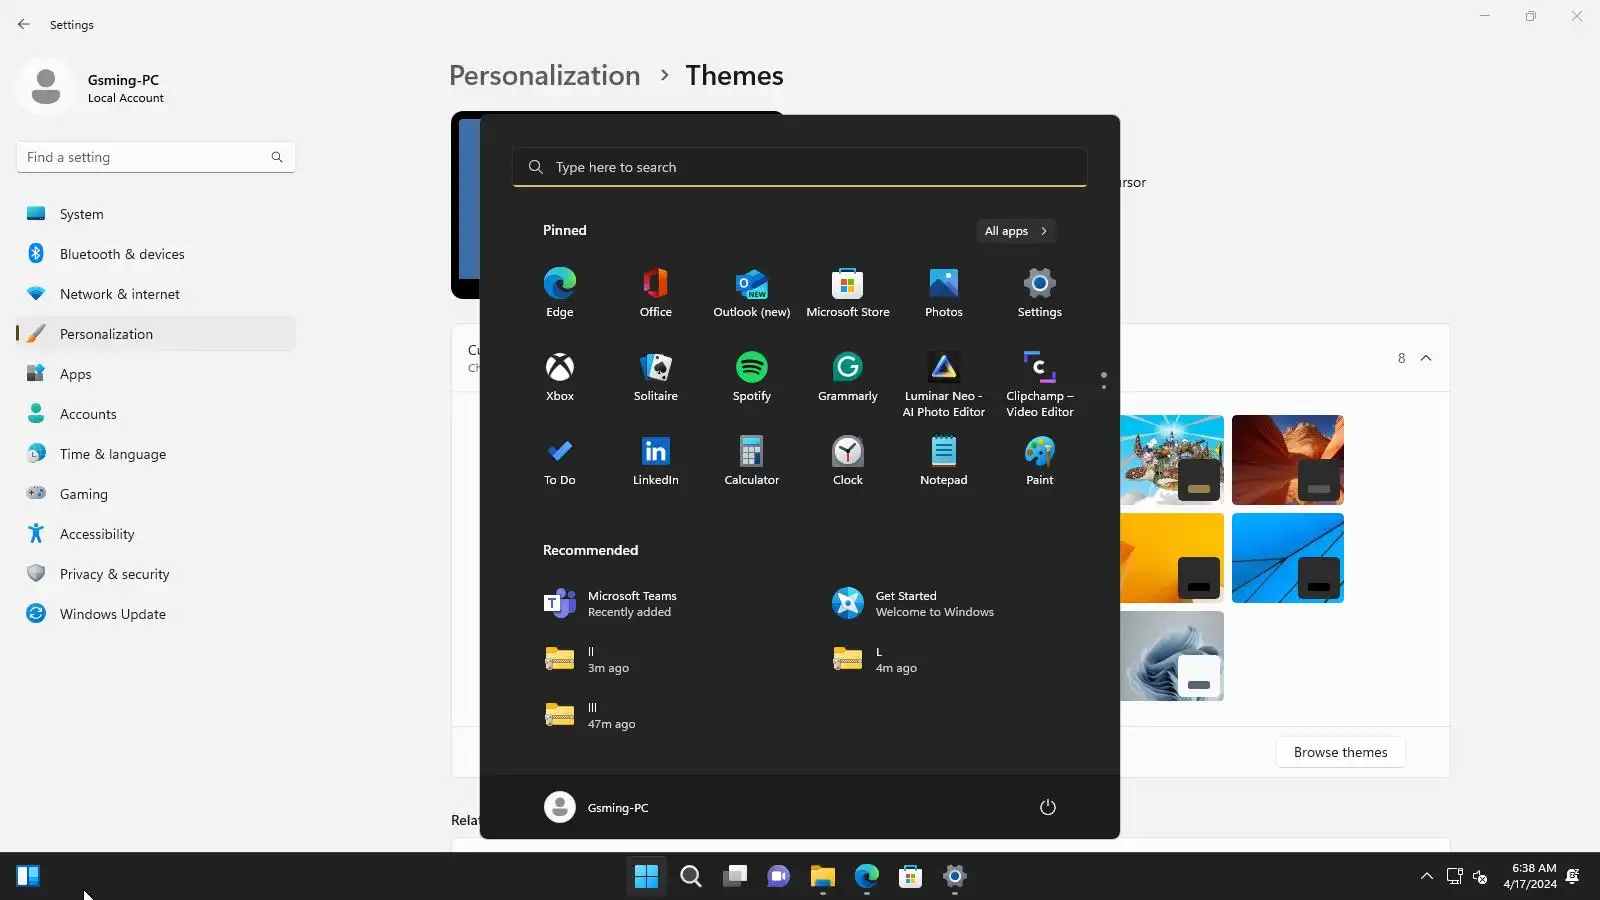Go to Accessibility settings
Viewport: 1600px width, 900px height.
pyautogui.click(x=156, y=534)
